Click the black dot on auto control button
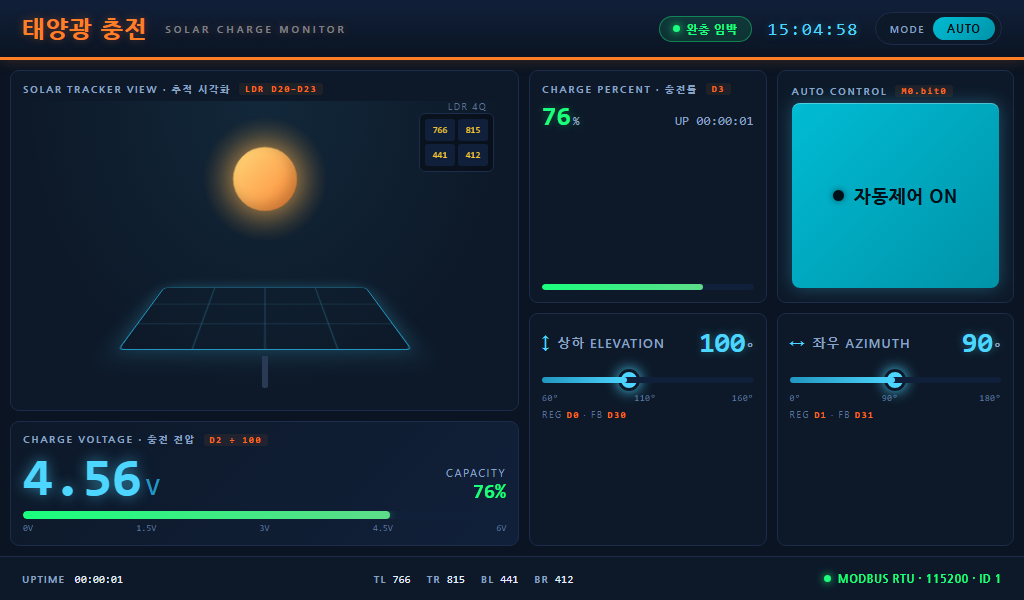This screenshot has width=1024, height=600. 839,195
